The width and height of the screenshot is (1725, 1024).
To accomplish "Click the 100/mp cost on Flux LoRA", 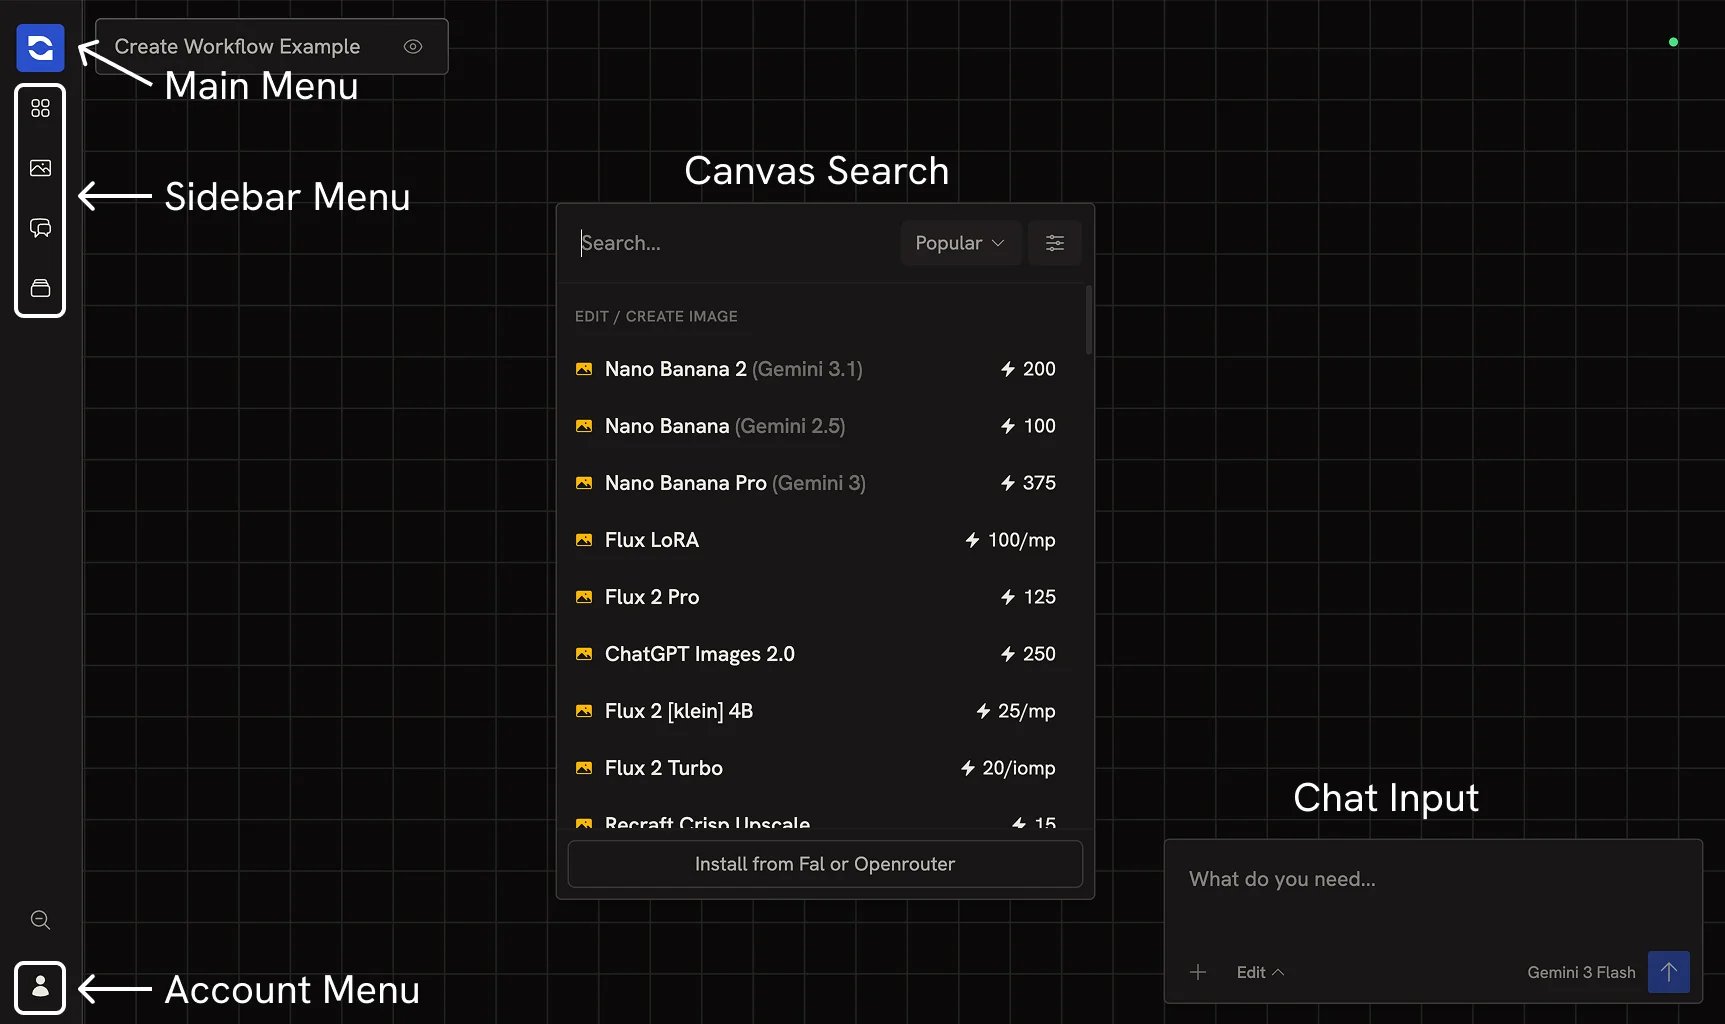I will [1010, 540].
